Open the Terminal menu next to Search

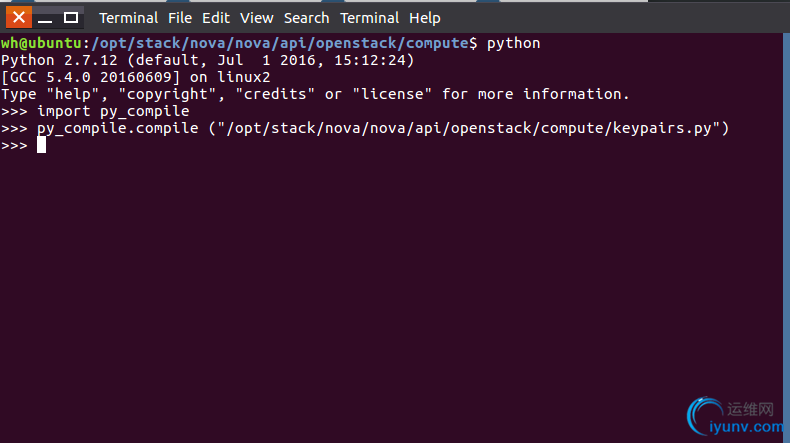[x=369, y=18]
